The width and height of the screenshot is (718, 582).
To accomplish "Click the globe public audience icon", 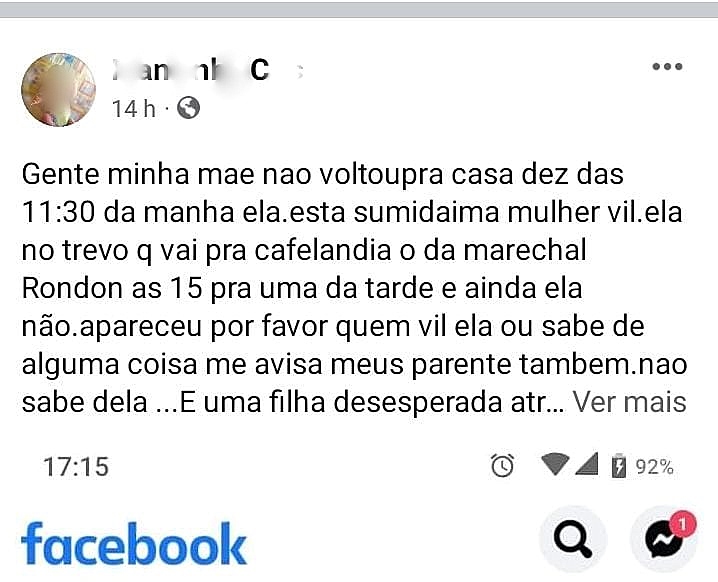I will (x=188, y=108).
